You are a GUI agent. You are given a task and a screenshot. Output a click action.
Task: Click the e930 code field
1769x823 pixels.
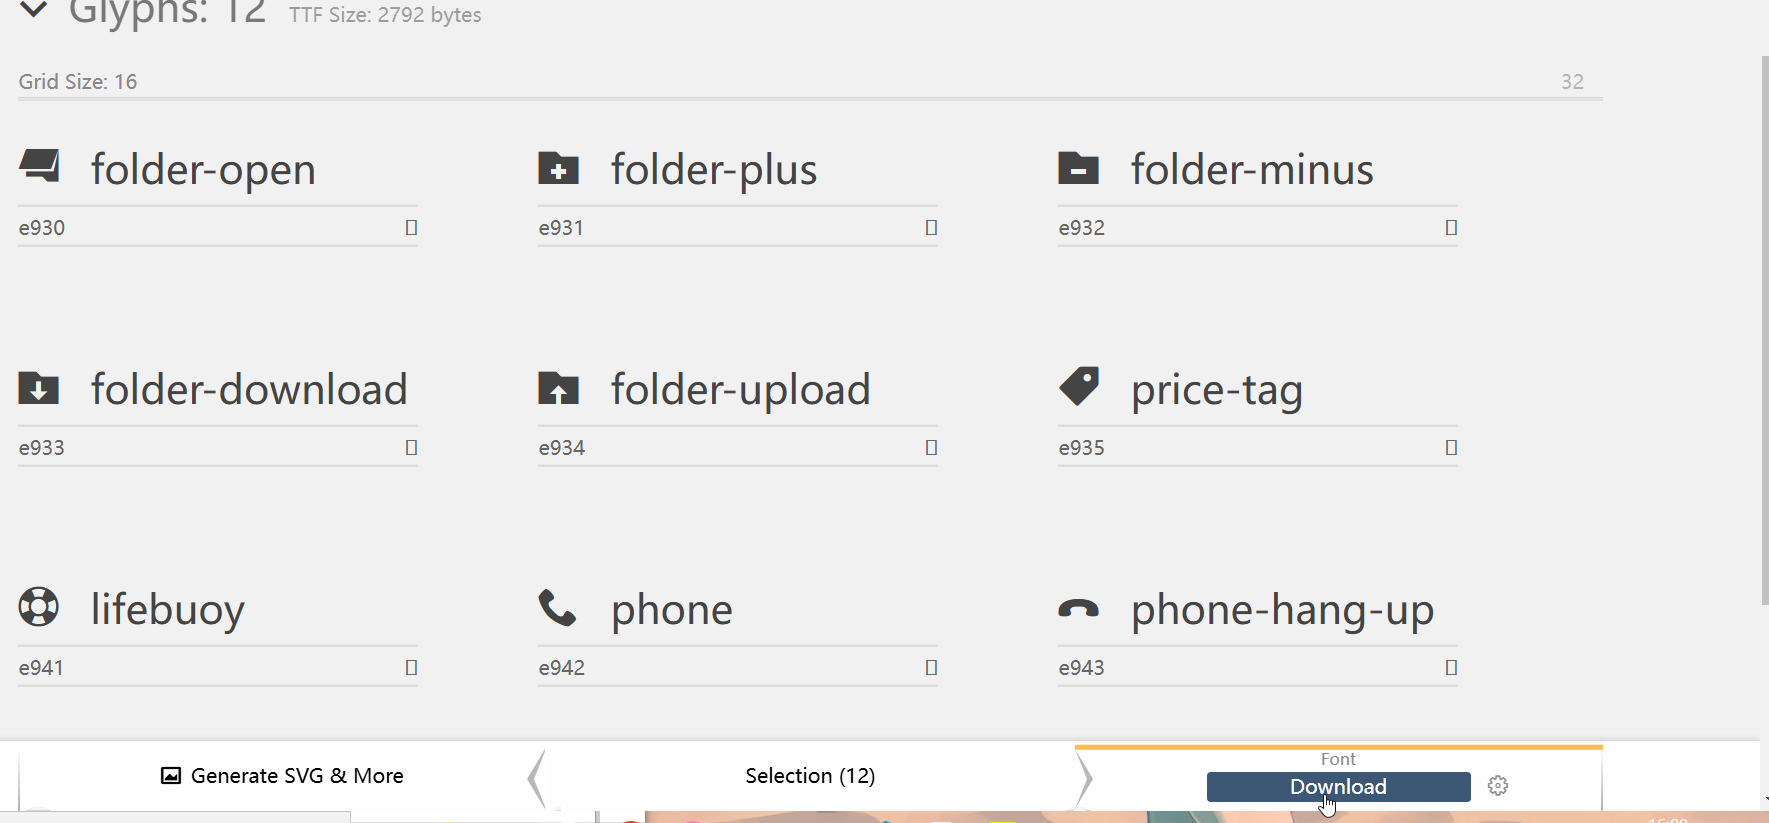click(x=208, y=228)
